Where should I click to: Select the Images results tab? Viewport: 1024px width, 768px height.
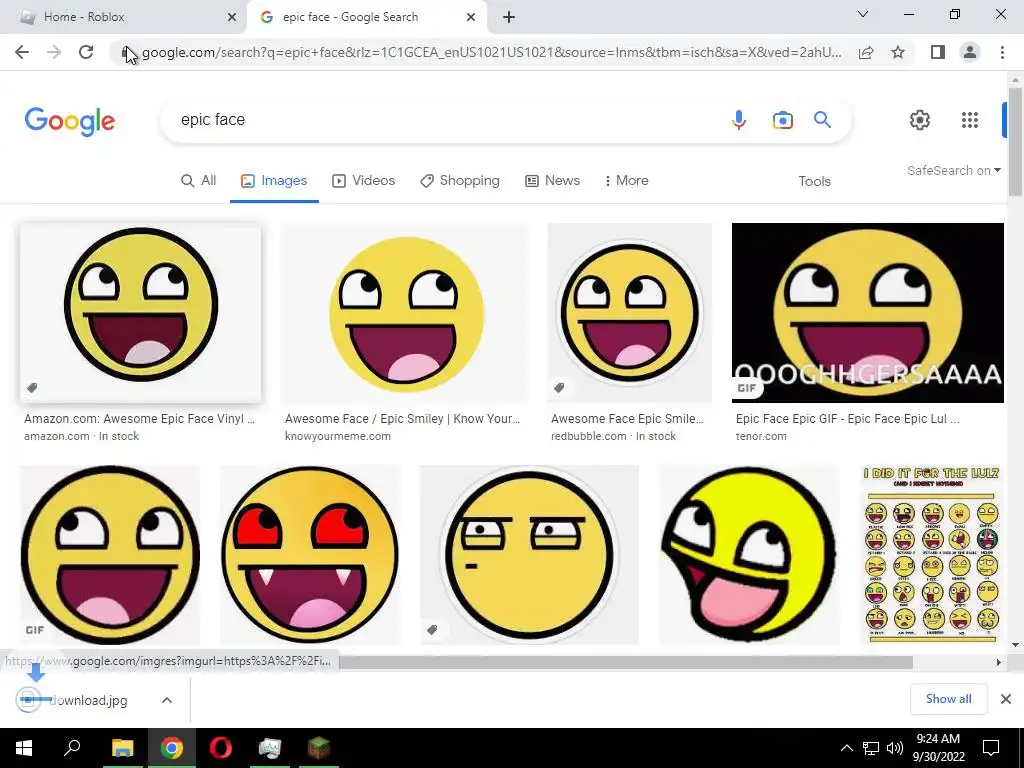pyautogui.click(x=274, y=181)
